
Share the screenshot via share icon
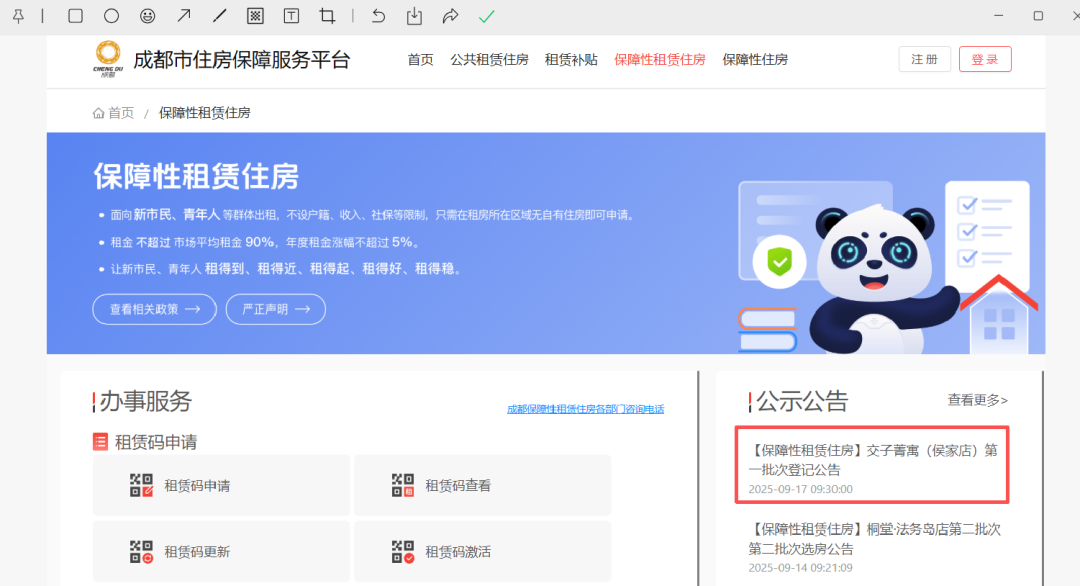(451, 15)
